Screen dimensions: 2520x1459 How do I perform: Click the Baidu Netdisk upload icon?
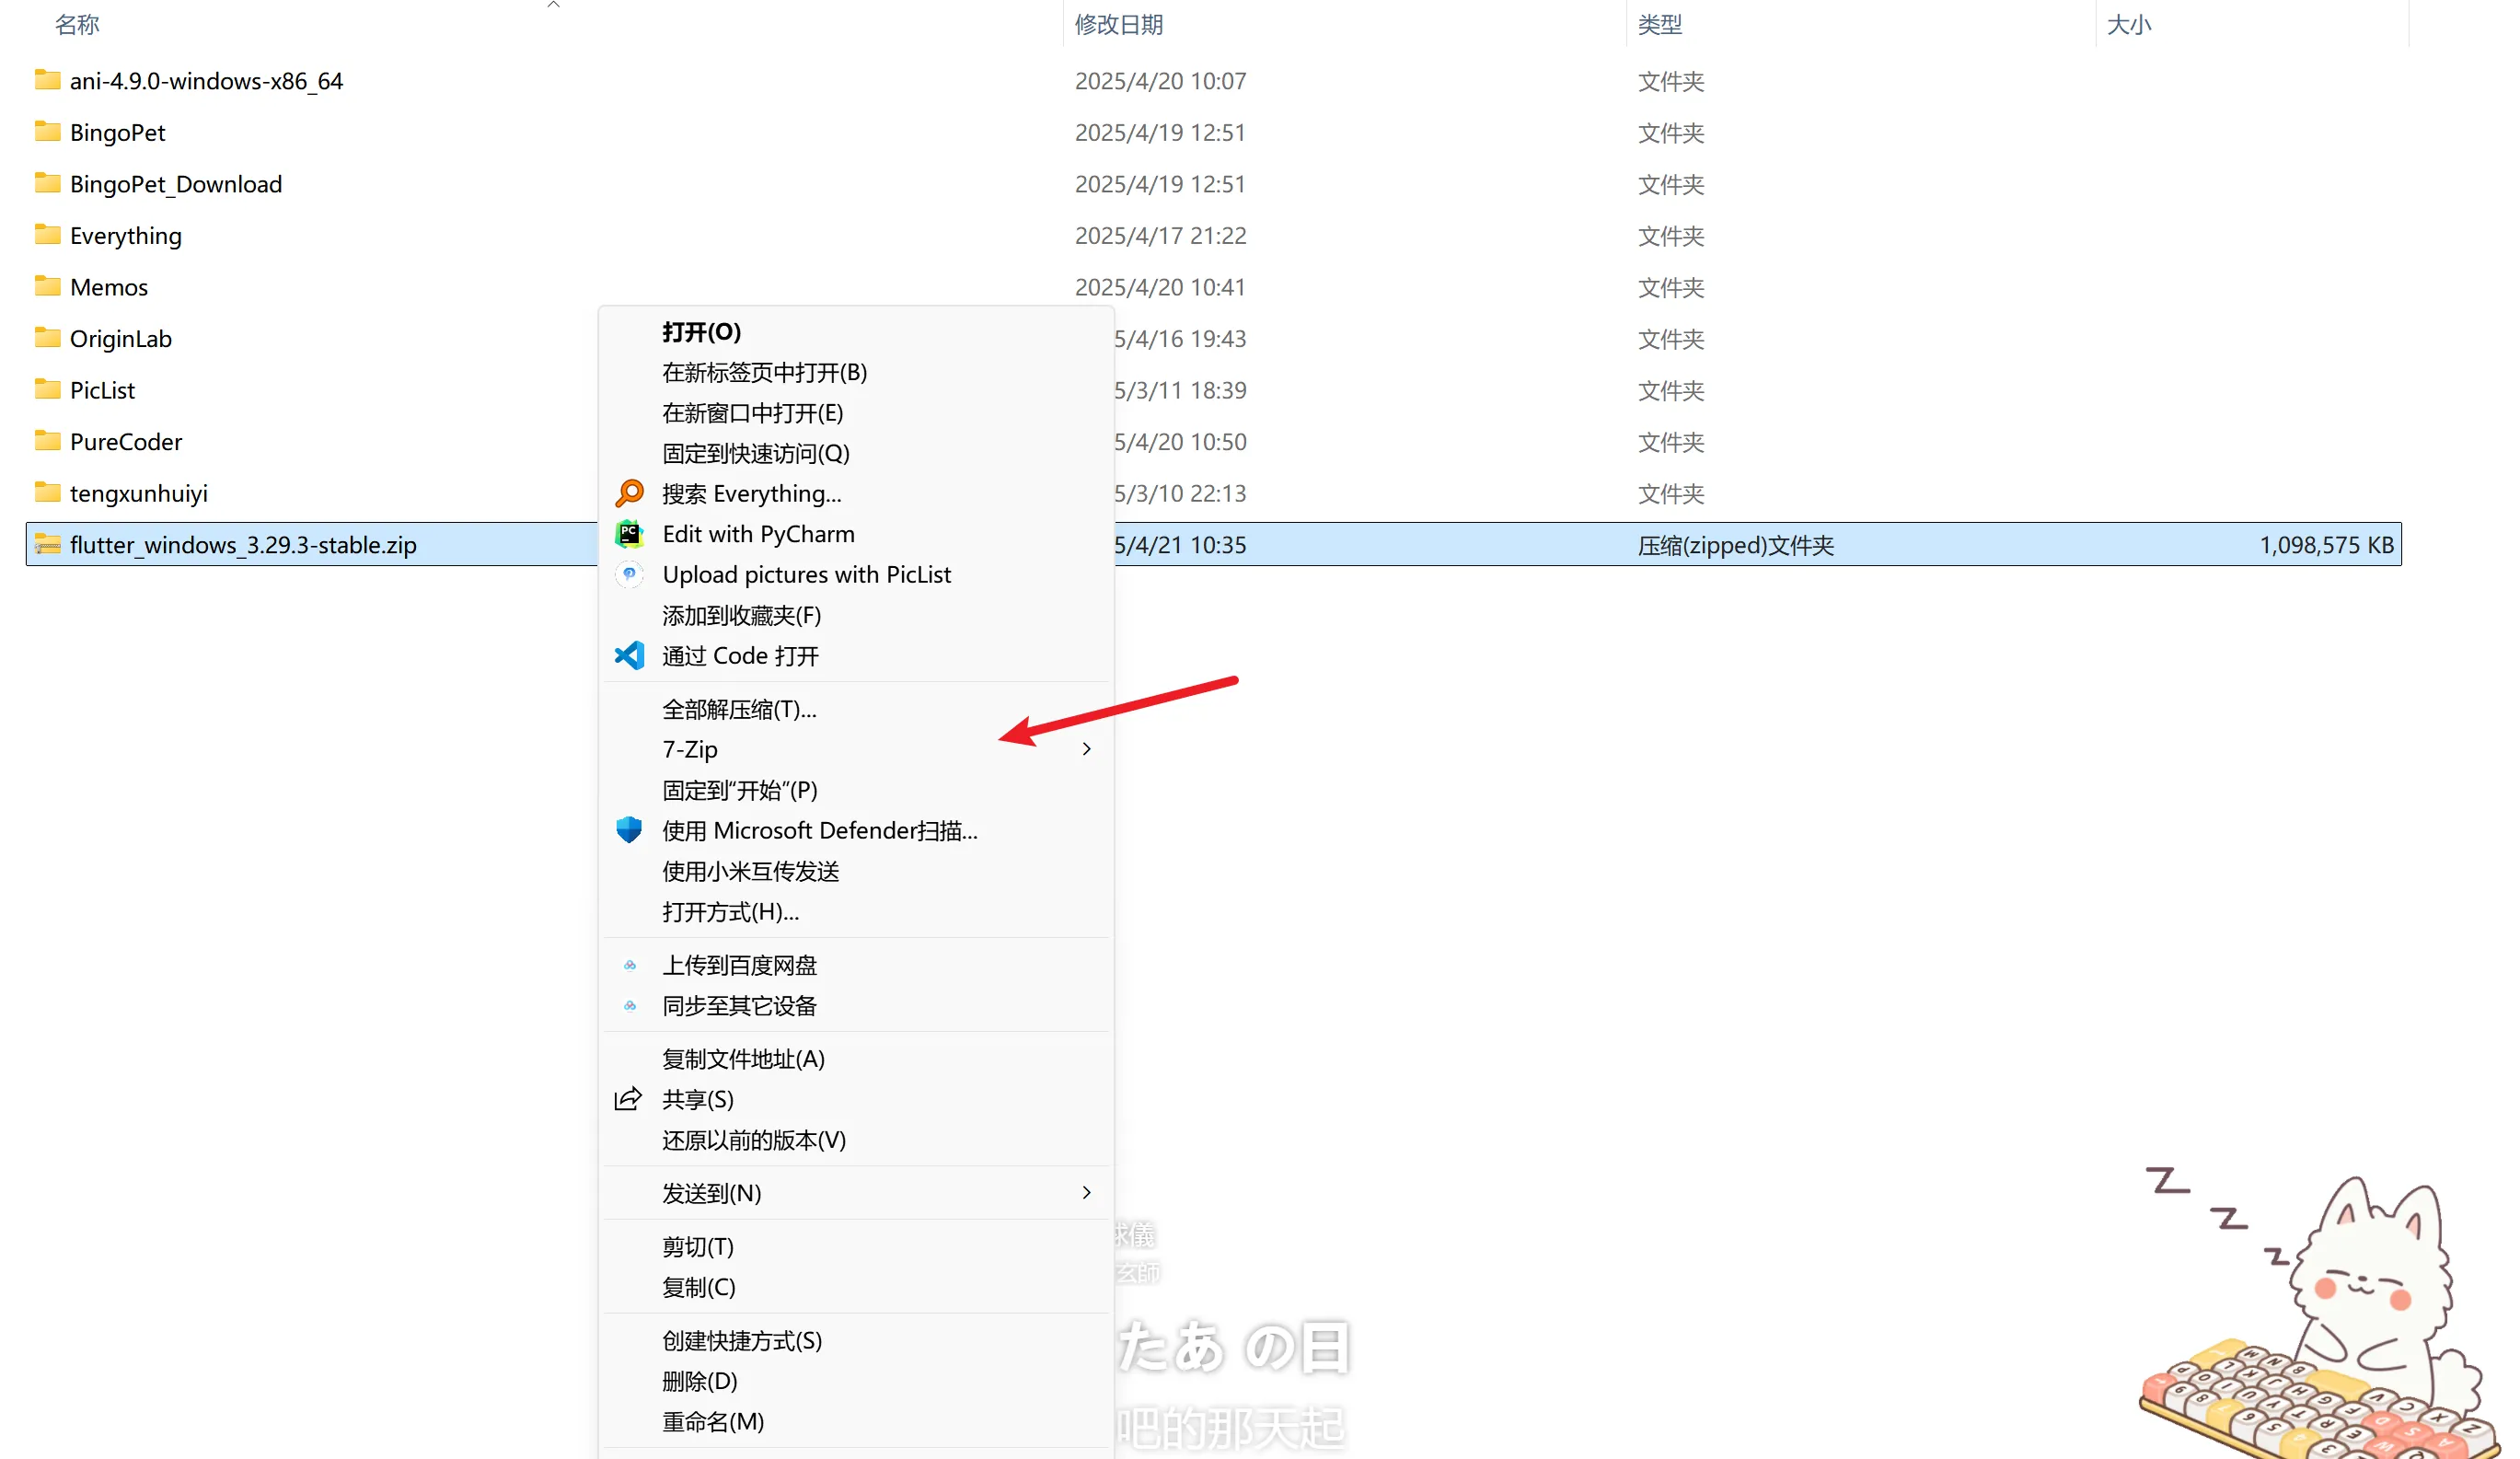pos(630,965)
